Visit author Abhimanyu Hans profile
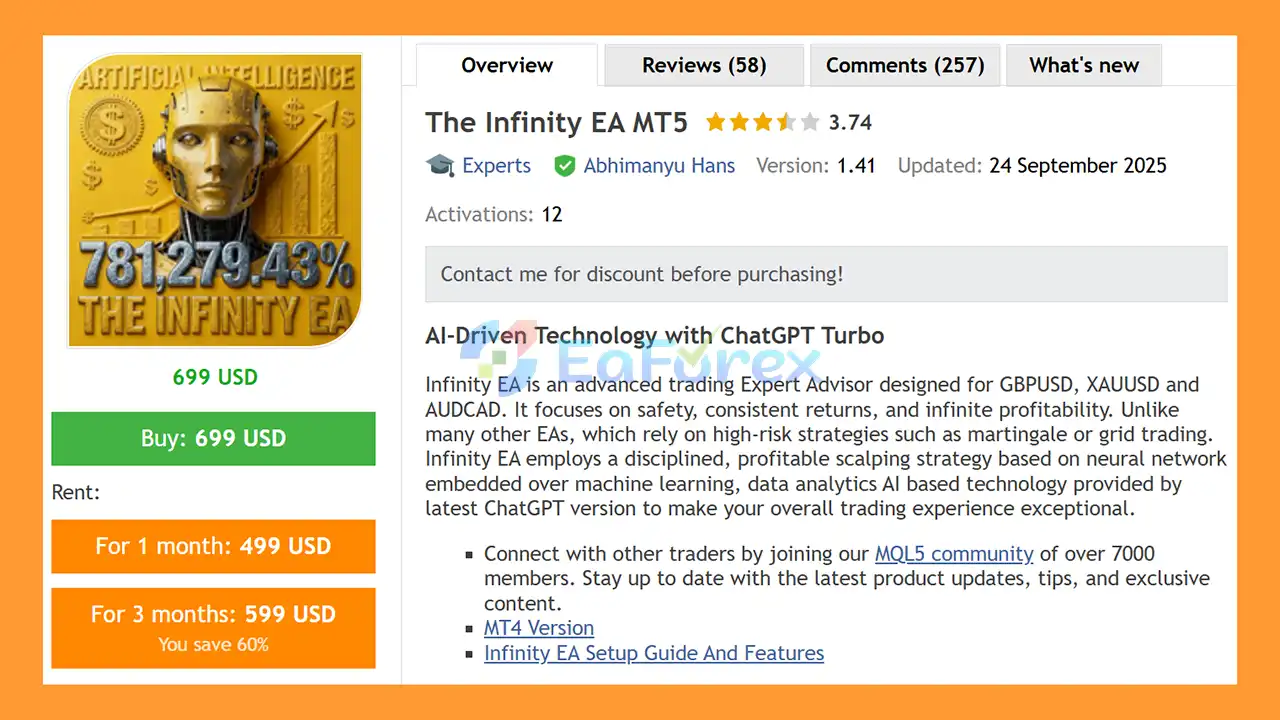 [659, 166]
